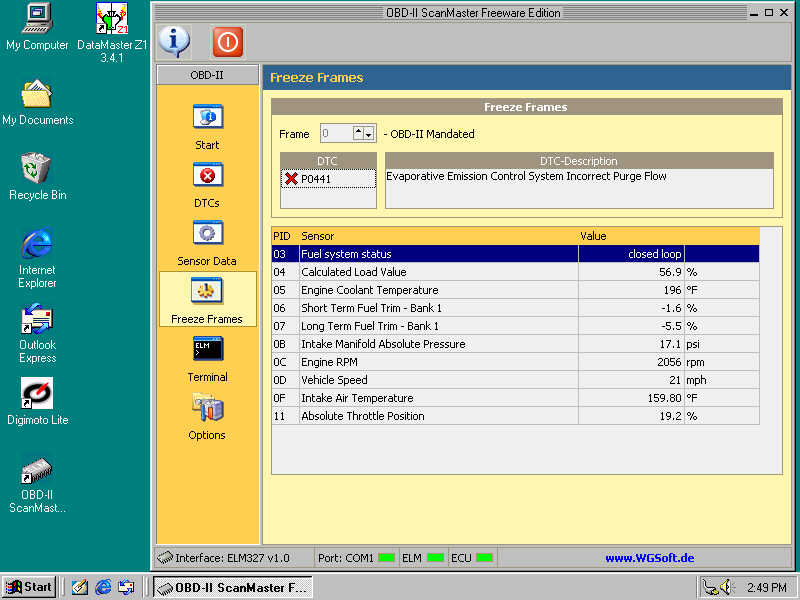Image resolution: width=800 pixels, height=600 pixels.
Task: Increase the Frame number with up arrow
Action: click(358, 131)
